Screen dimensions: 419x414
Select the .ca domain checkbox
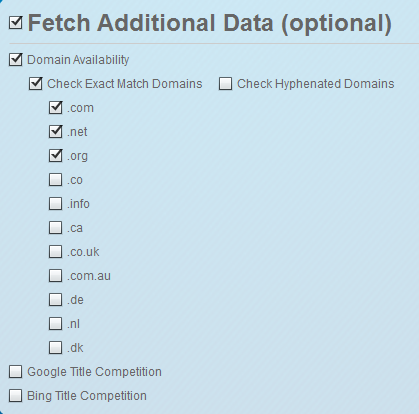(55, 228)
